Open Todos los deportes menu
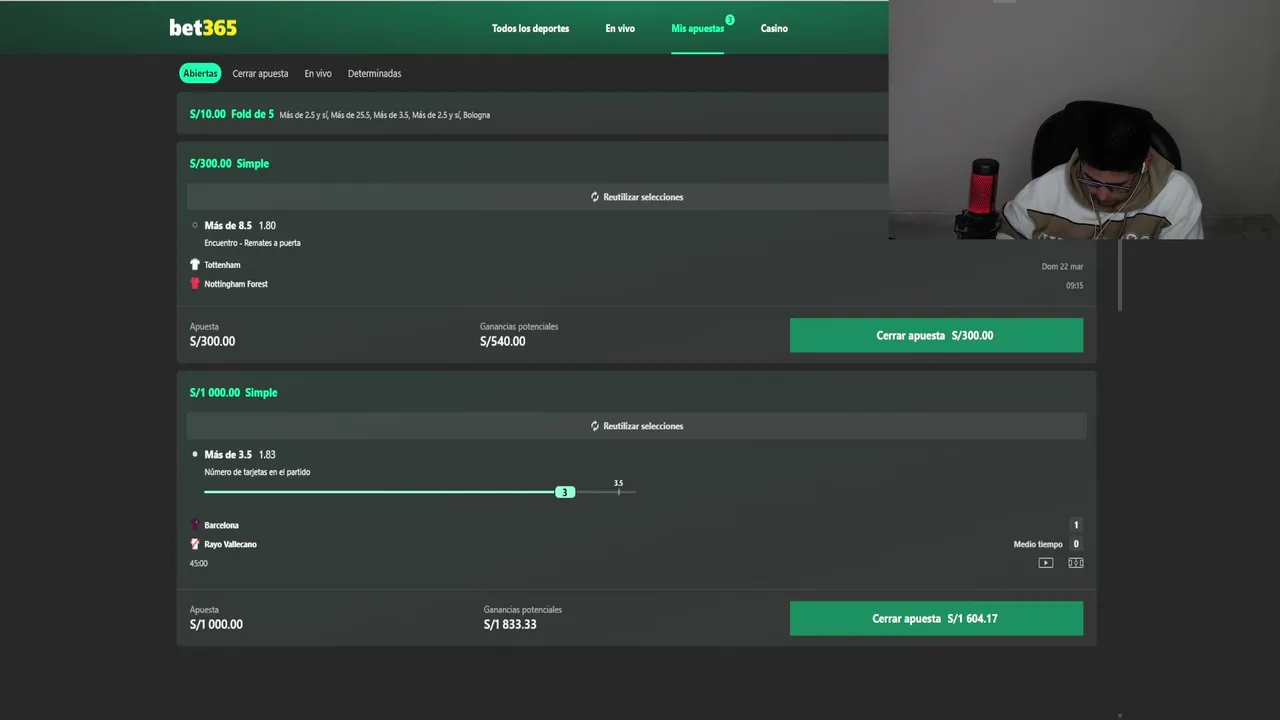1280x720 pixels. point(530,28)
